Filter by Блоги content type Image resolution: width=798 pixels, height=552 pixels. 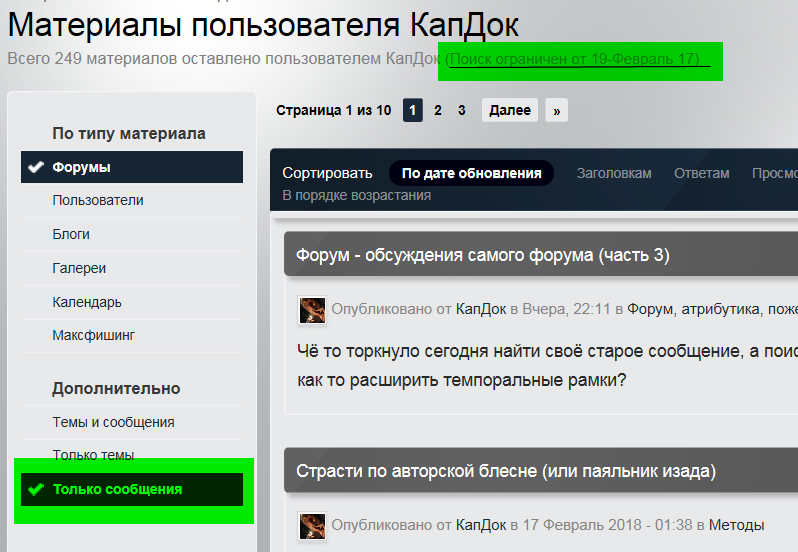click(x=71, y=234)
